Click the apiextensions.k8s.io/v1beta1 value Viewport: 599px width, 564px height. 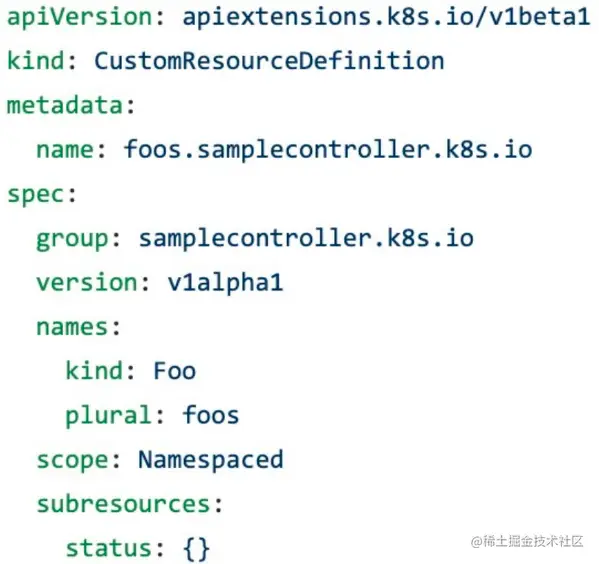(x=386, y=17)
